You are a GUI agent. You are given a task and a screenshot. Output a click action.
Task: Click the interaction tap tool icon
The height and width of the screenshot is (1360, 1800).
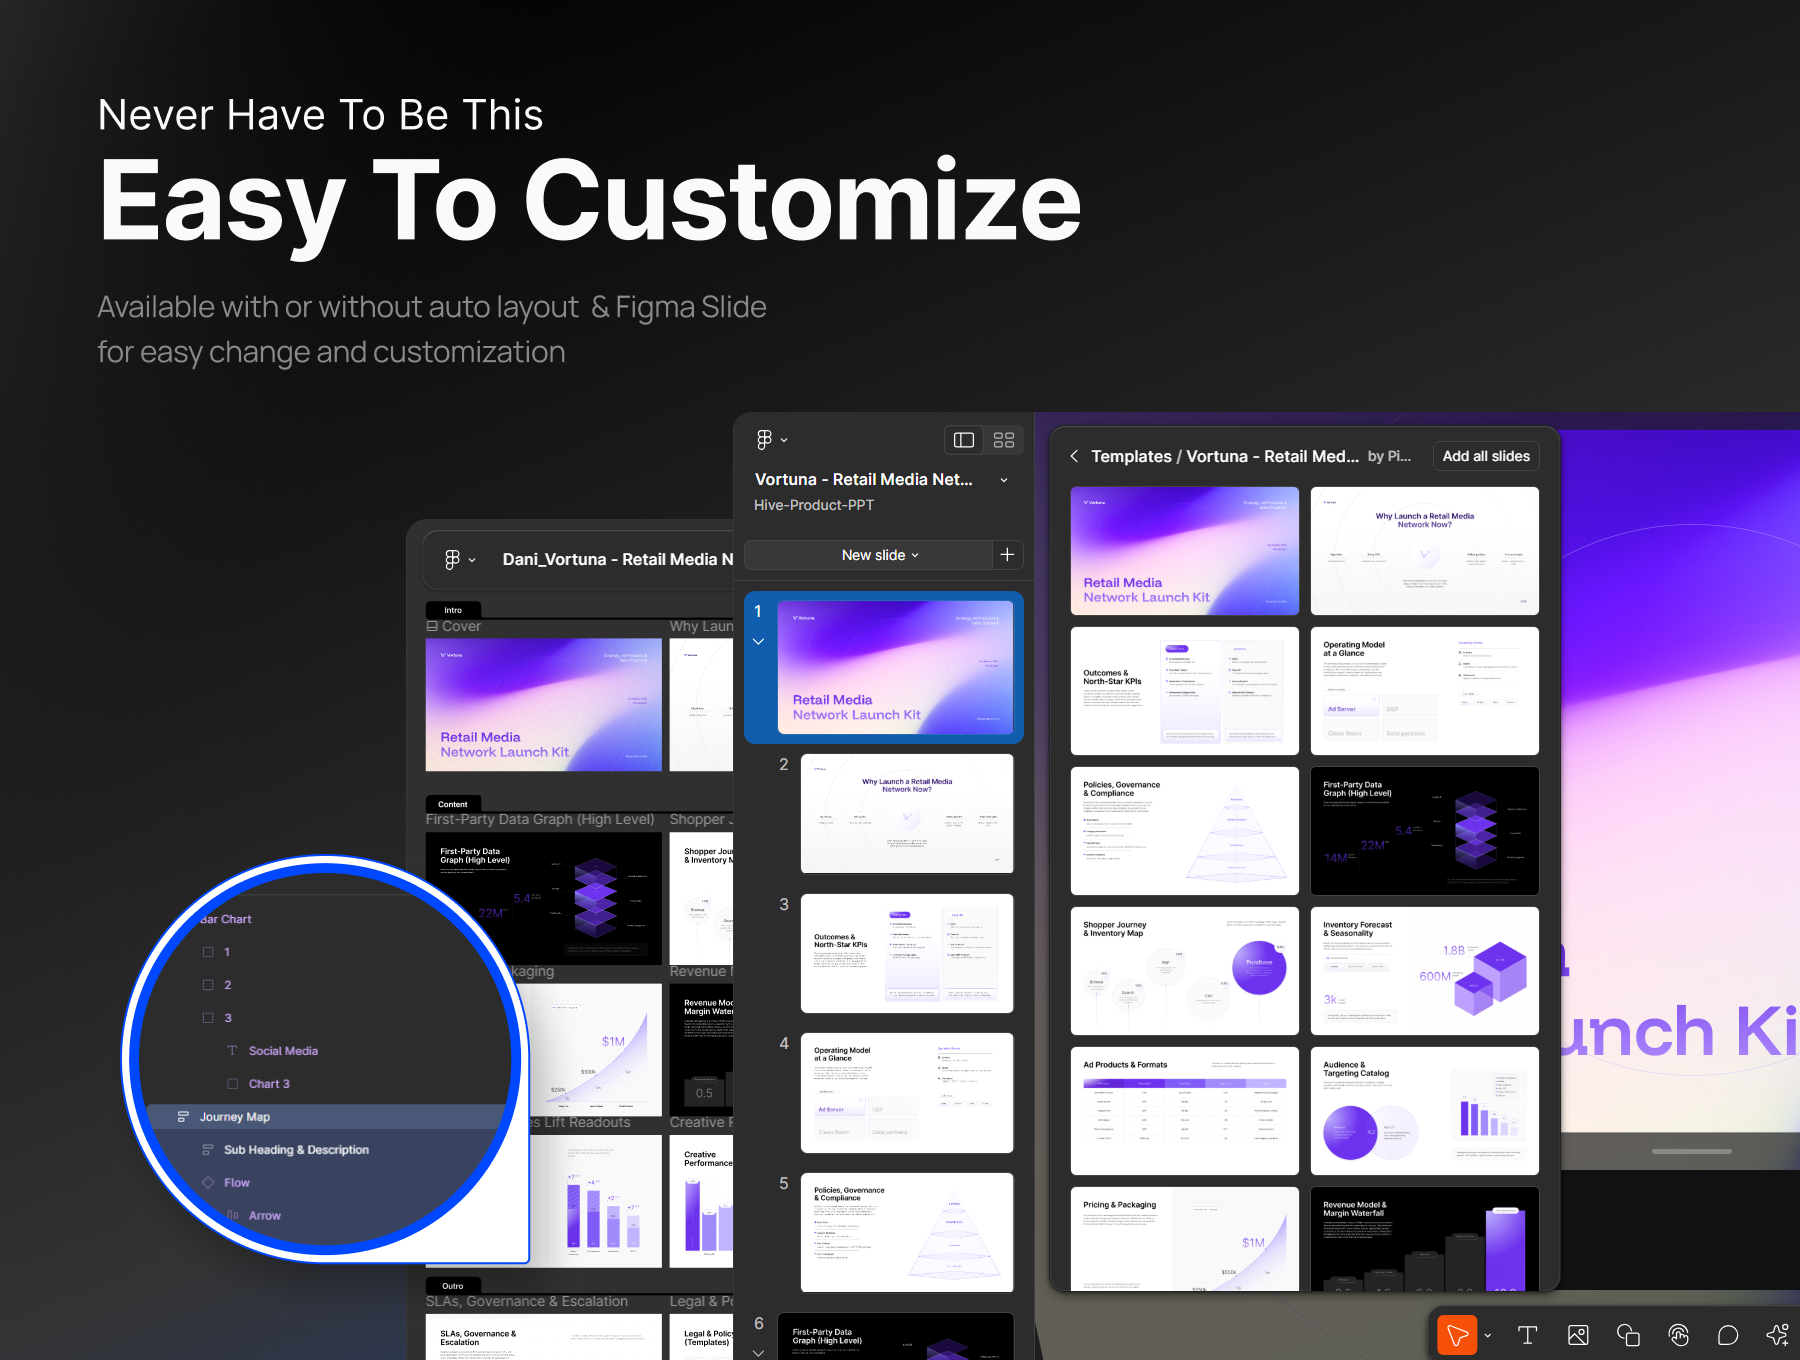1678,1335
